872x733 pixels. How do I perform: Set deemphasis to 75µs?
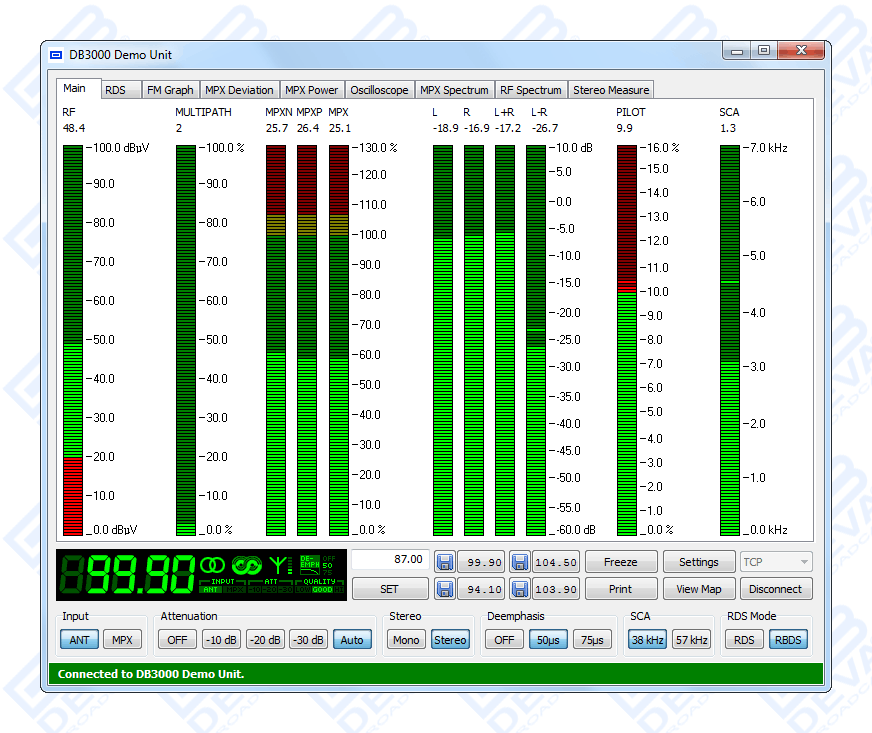pyautogui.click(x=592, y=640)
